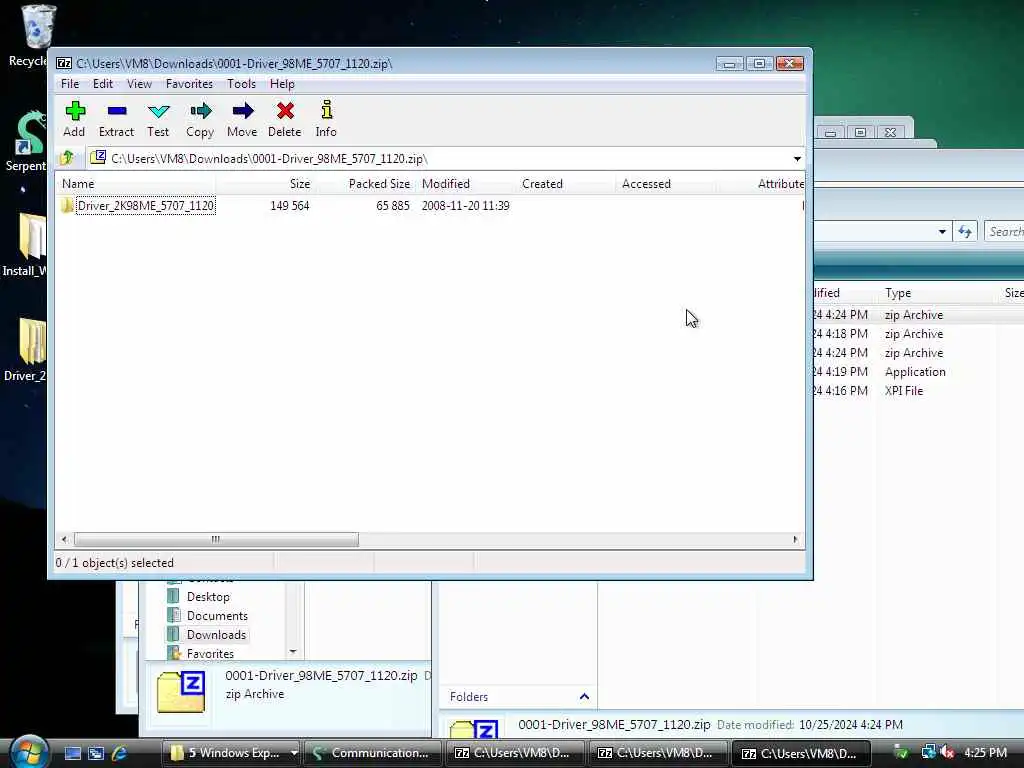1024x768 pixels.
Task: Expand the 7-Zip address path dropdown
Action: 797,159
